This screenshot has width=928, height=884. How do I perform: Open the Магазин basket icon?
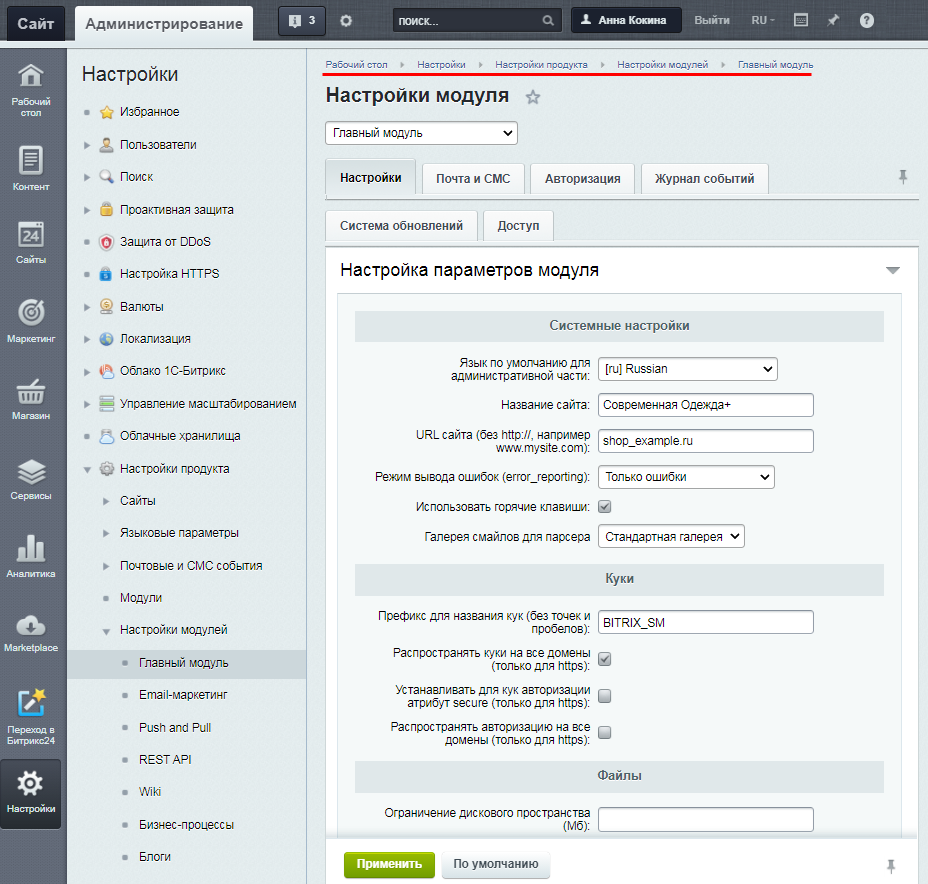(x=31, y=391)
